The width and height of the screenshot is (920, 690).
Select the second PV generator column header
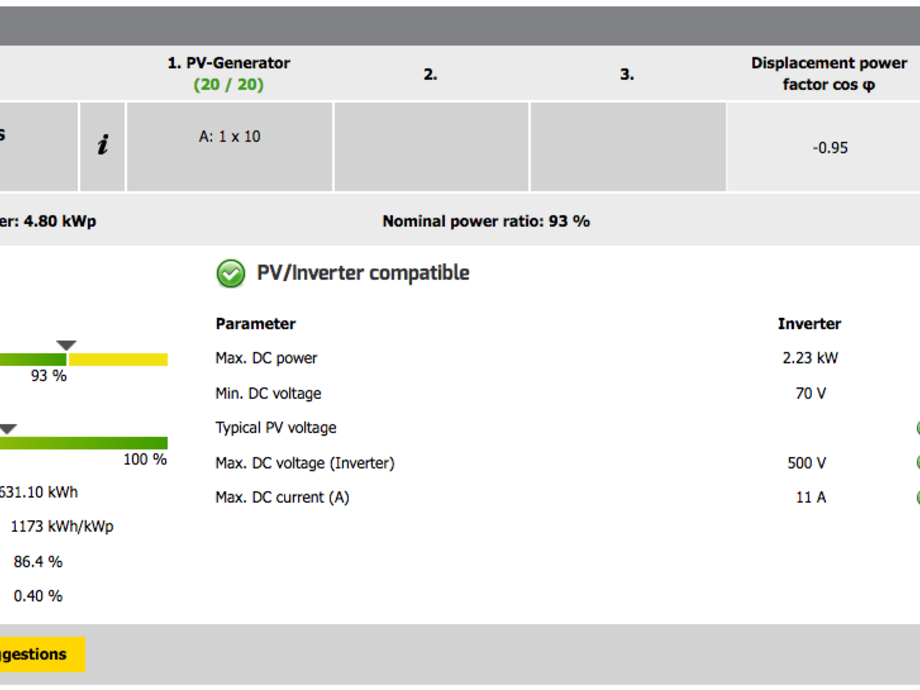(430, 74)
